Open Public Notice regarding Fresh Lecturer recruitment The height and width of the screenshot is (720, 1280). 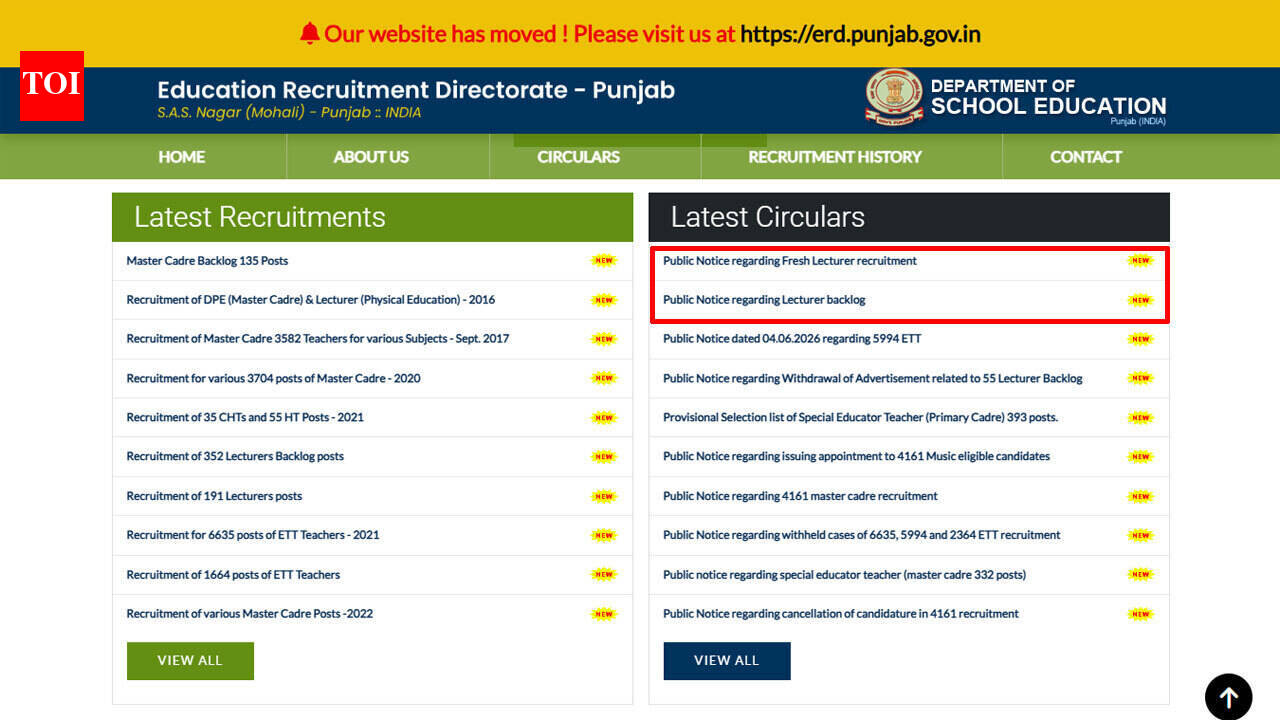click(x=790, y=261)
